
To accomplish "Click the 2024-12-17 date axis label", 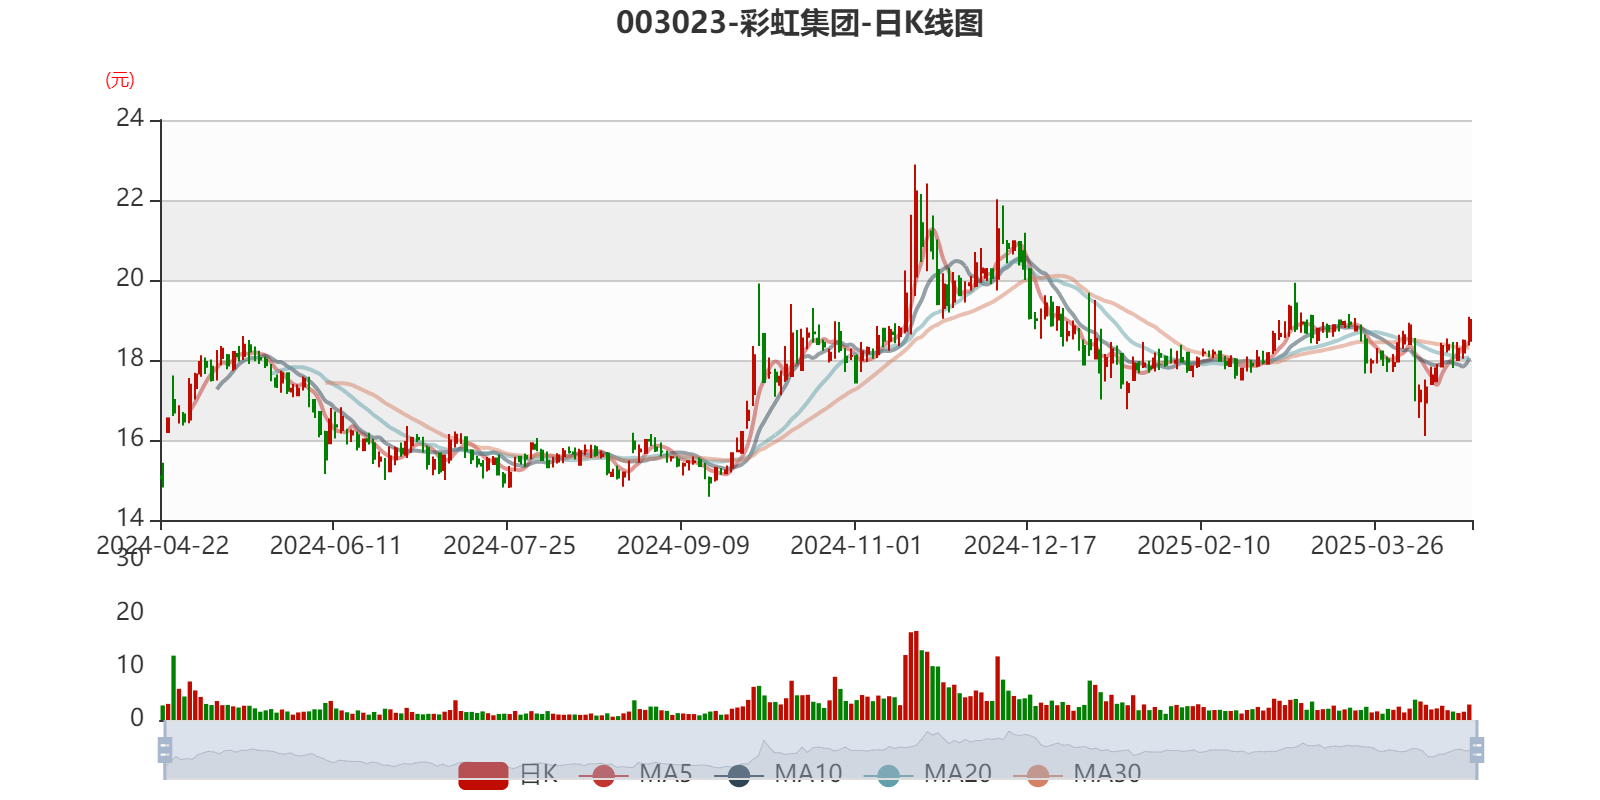I will tap(1030, 546).
